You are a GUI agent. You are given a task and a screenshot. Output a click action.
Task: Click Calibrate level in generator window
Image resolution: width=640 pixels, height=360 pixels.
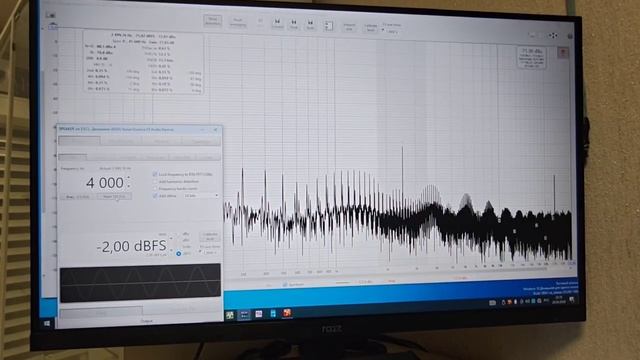click(210, 236)
